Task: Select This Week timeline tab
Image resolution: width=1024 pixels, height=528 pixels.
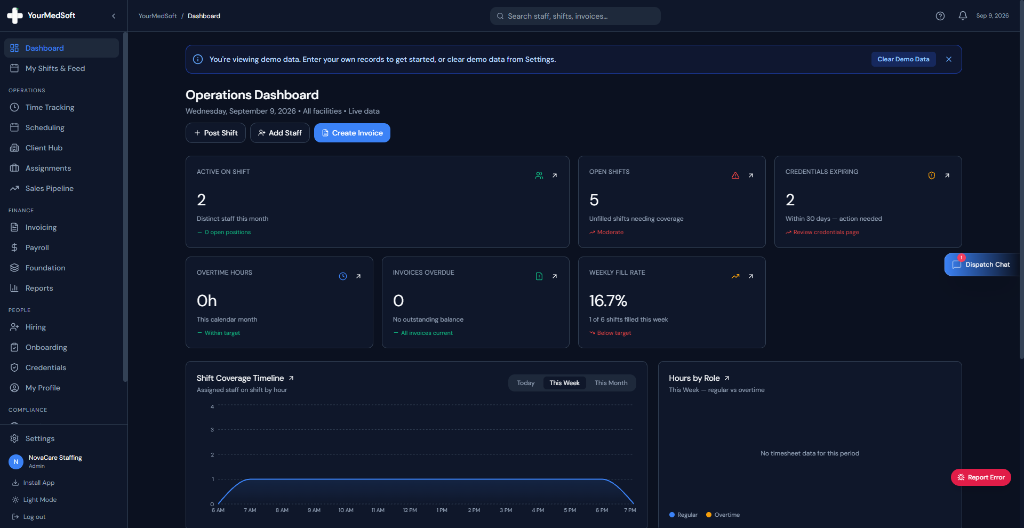Action: (x=564, y=383)
